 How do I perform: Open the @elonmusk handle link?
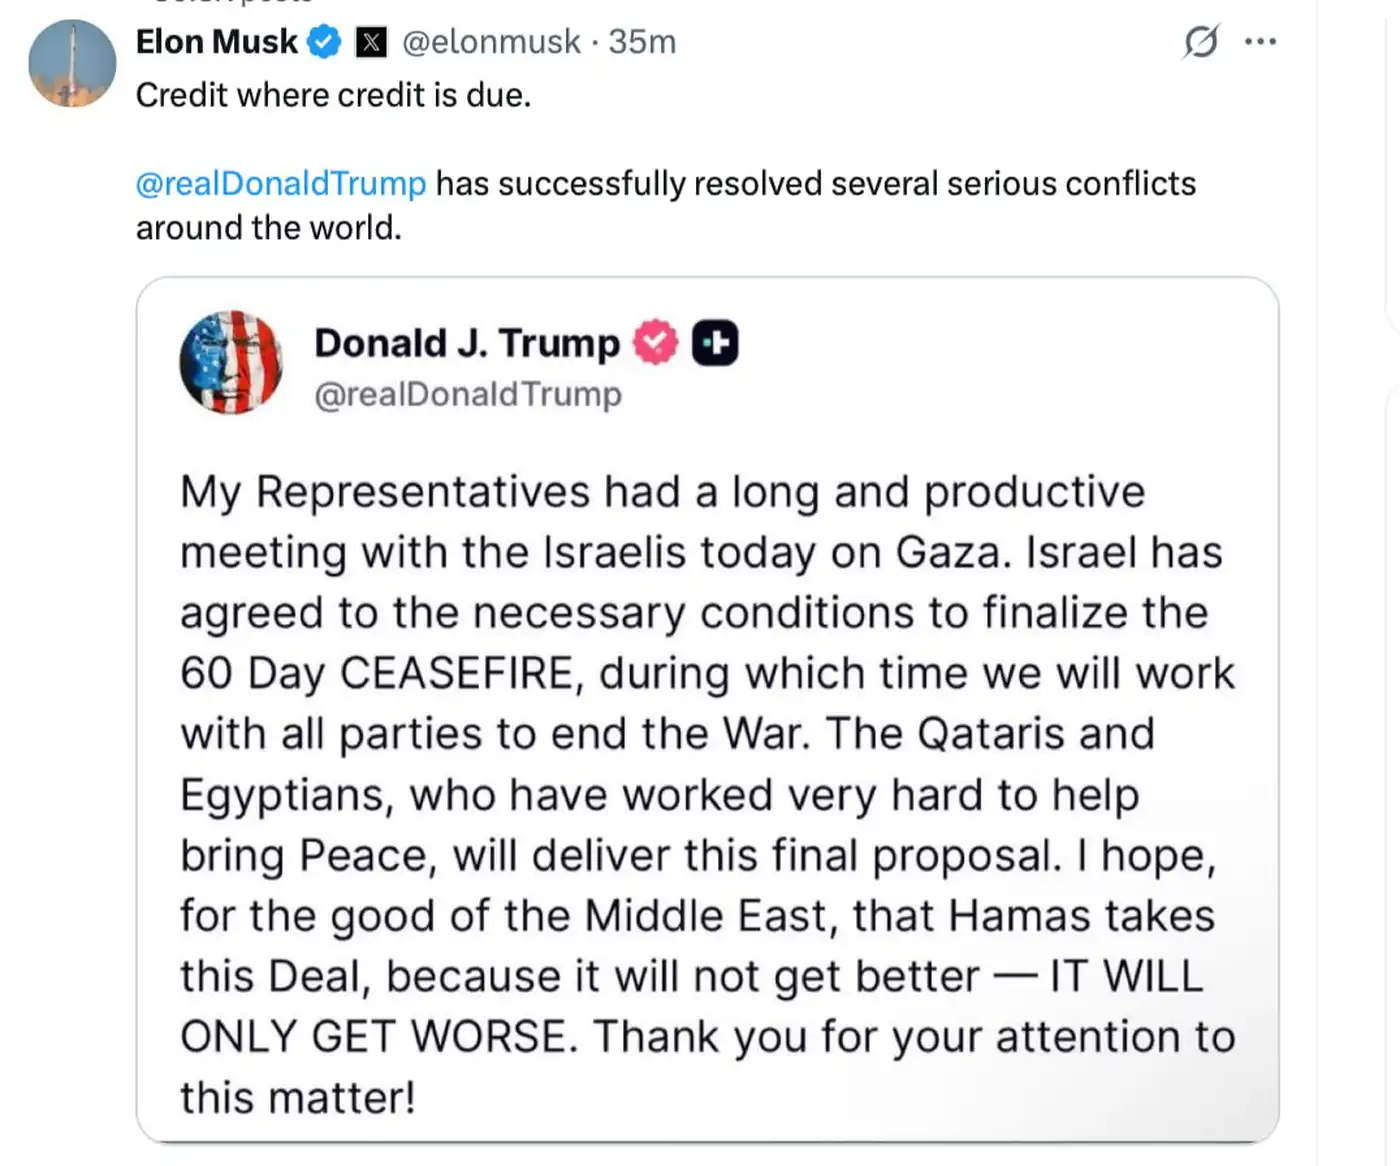point(491,42)
